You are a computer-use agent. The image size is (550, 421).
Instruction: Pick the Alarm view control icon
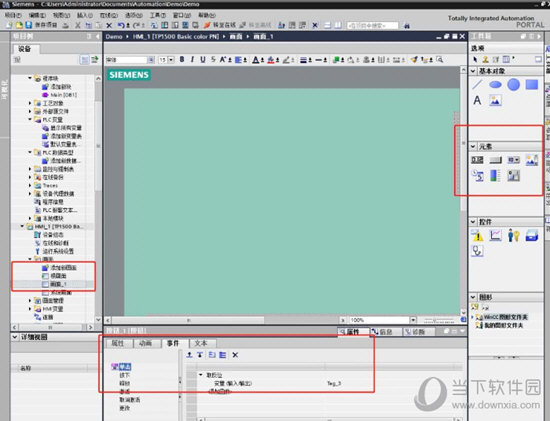pos(477,235)
